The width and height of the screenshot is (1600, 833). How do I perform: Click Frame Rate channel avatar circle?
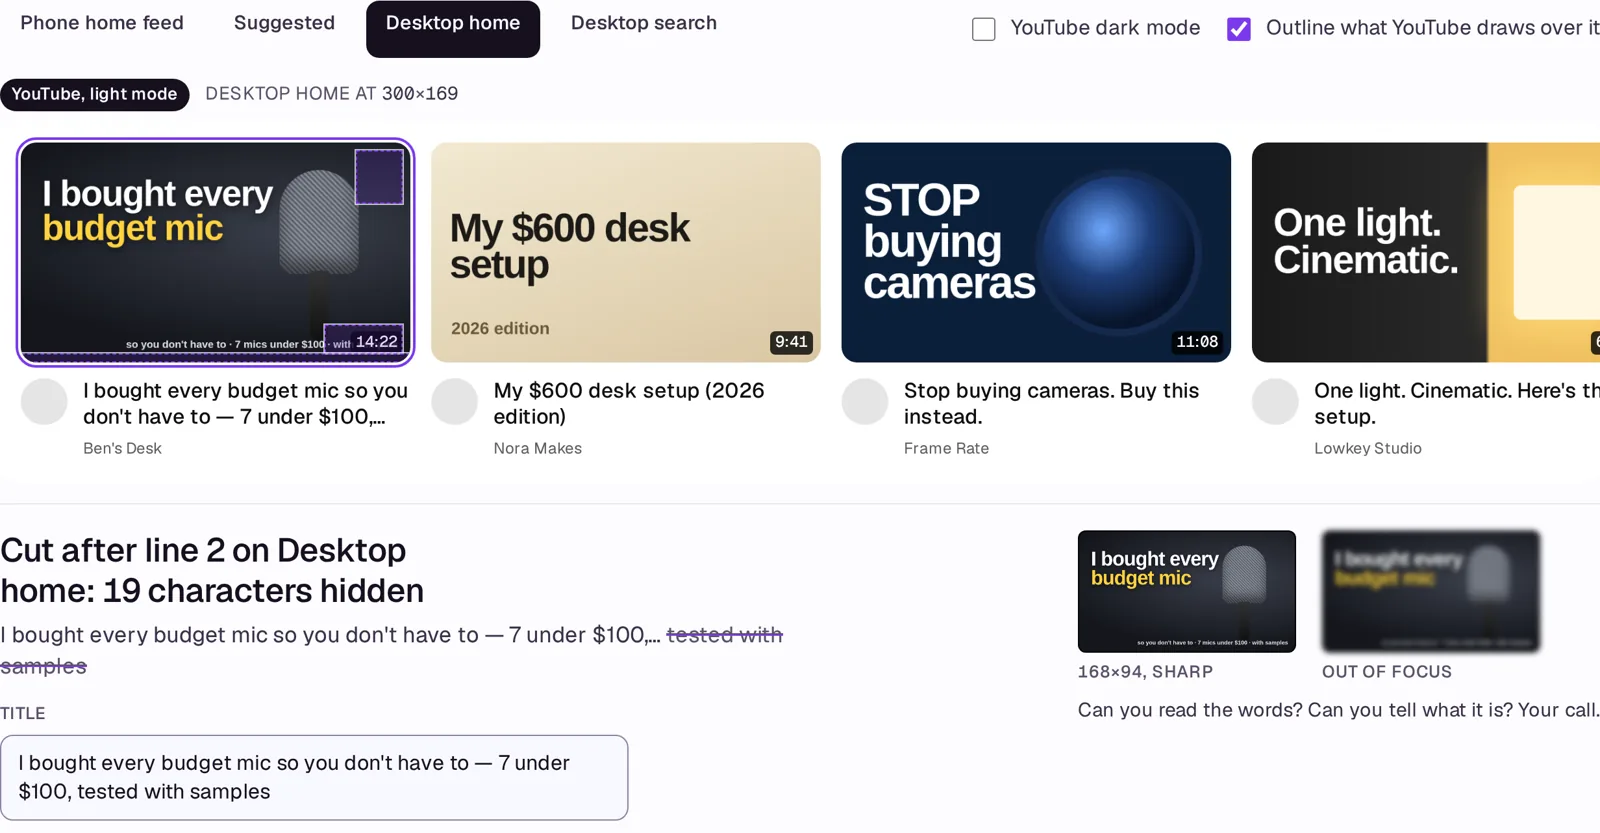coord(865,402)
